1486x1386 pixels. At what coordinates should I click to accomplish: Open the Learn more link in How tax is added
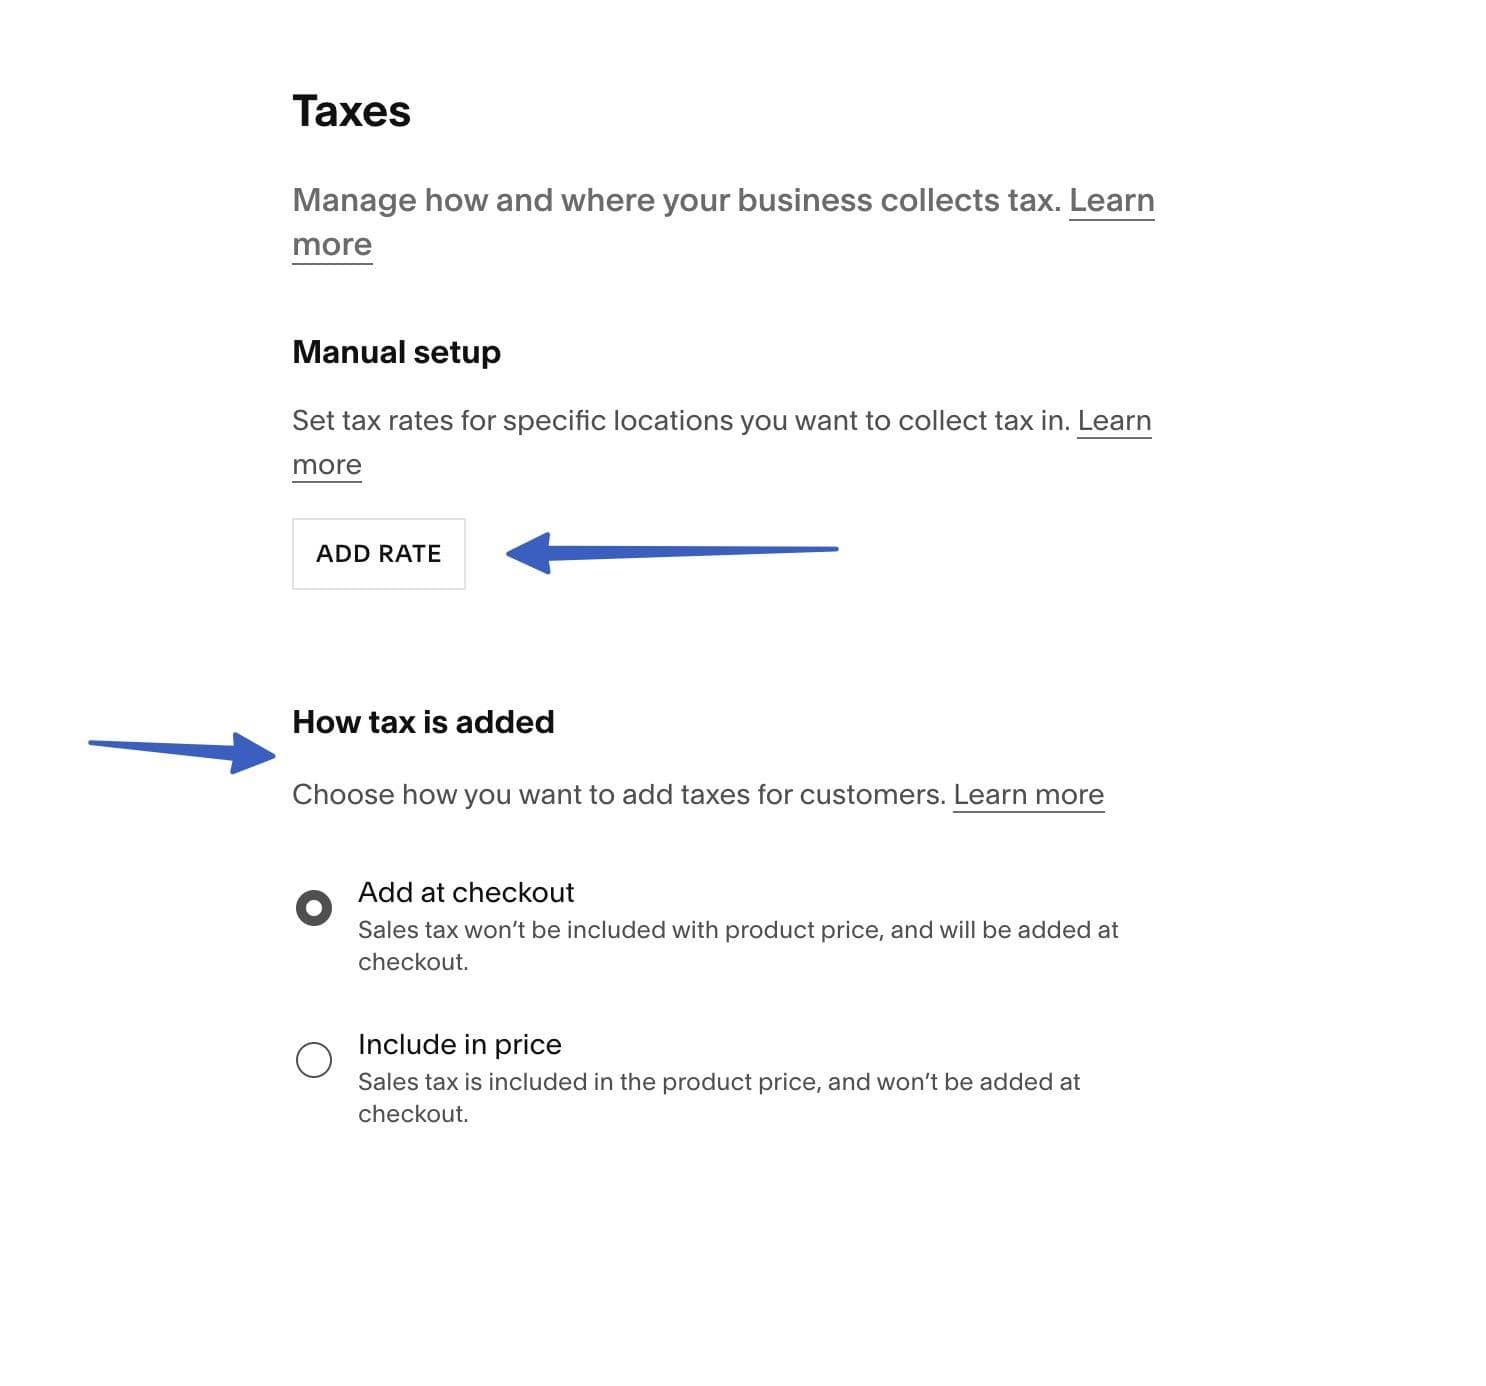click(x=1029, y=794)
